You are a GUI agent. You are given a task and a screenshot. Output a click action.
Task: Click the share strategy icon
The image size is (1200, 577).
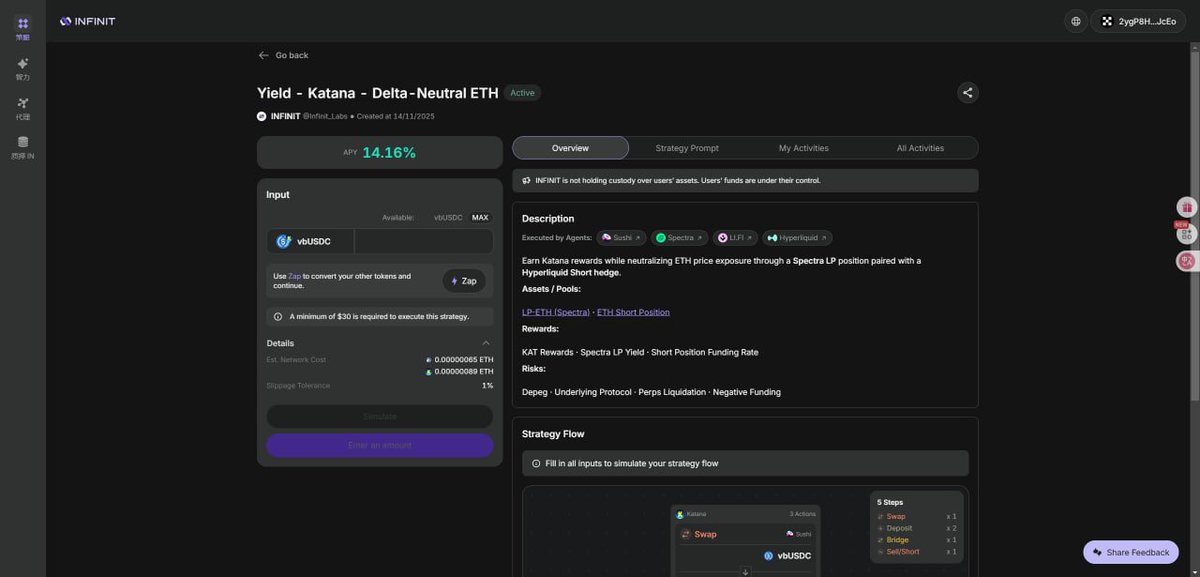pyautogui.click(x=967, y=93)
